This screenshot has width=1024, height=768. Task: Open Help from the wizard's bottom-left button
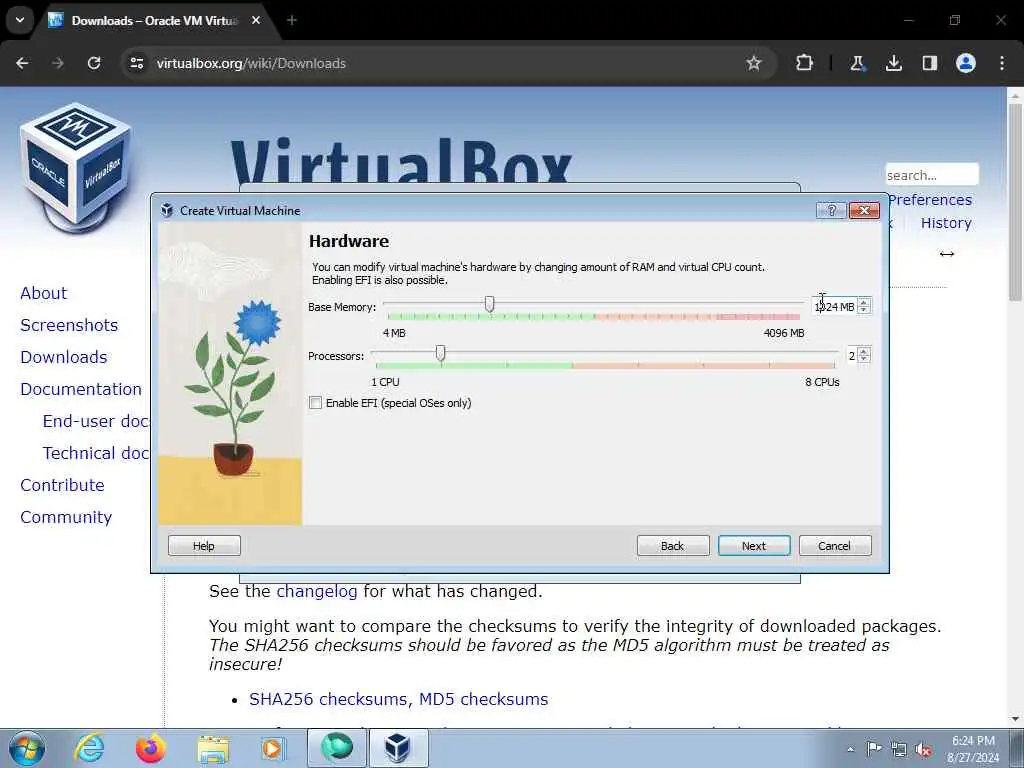tap(204, 546)
